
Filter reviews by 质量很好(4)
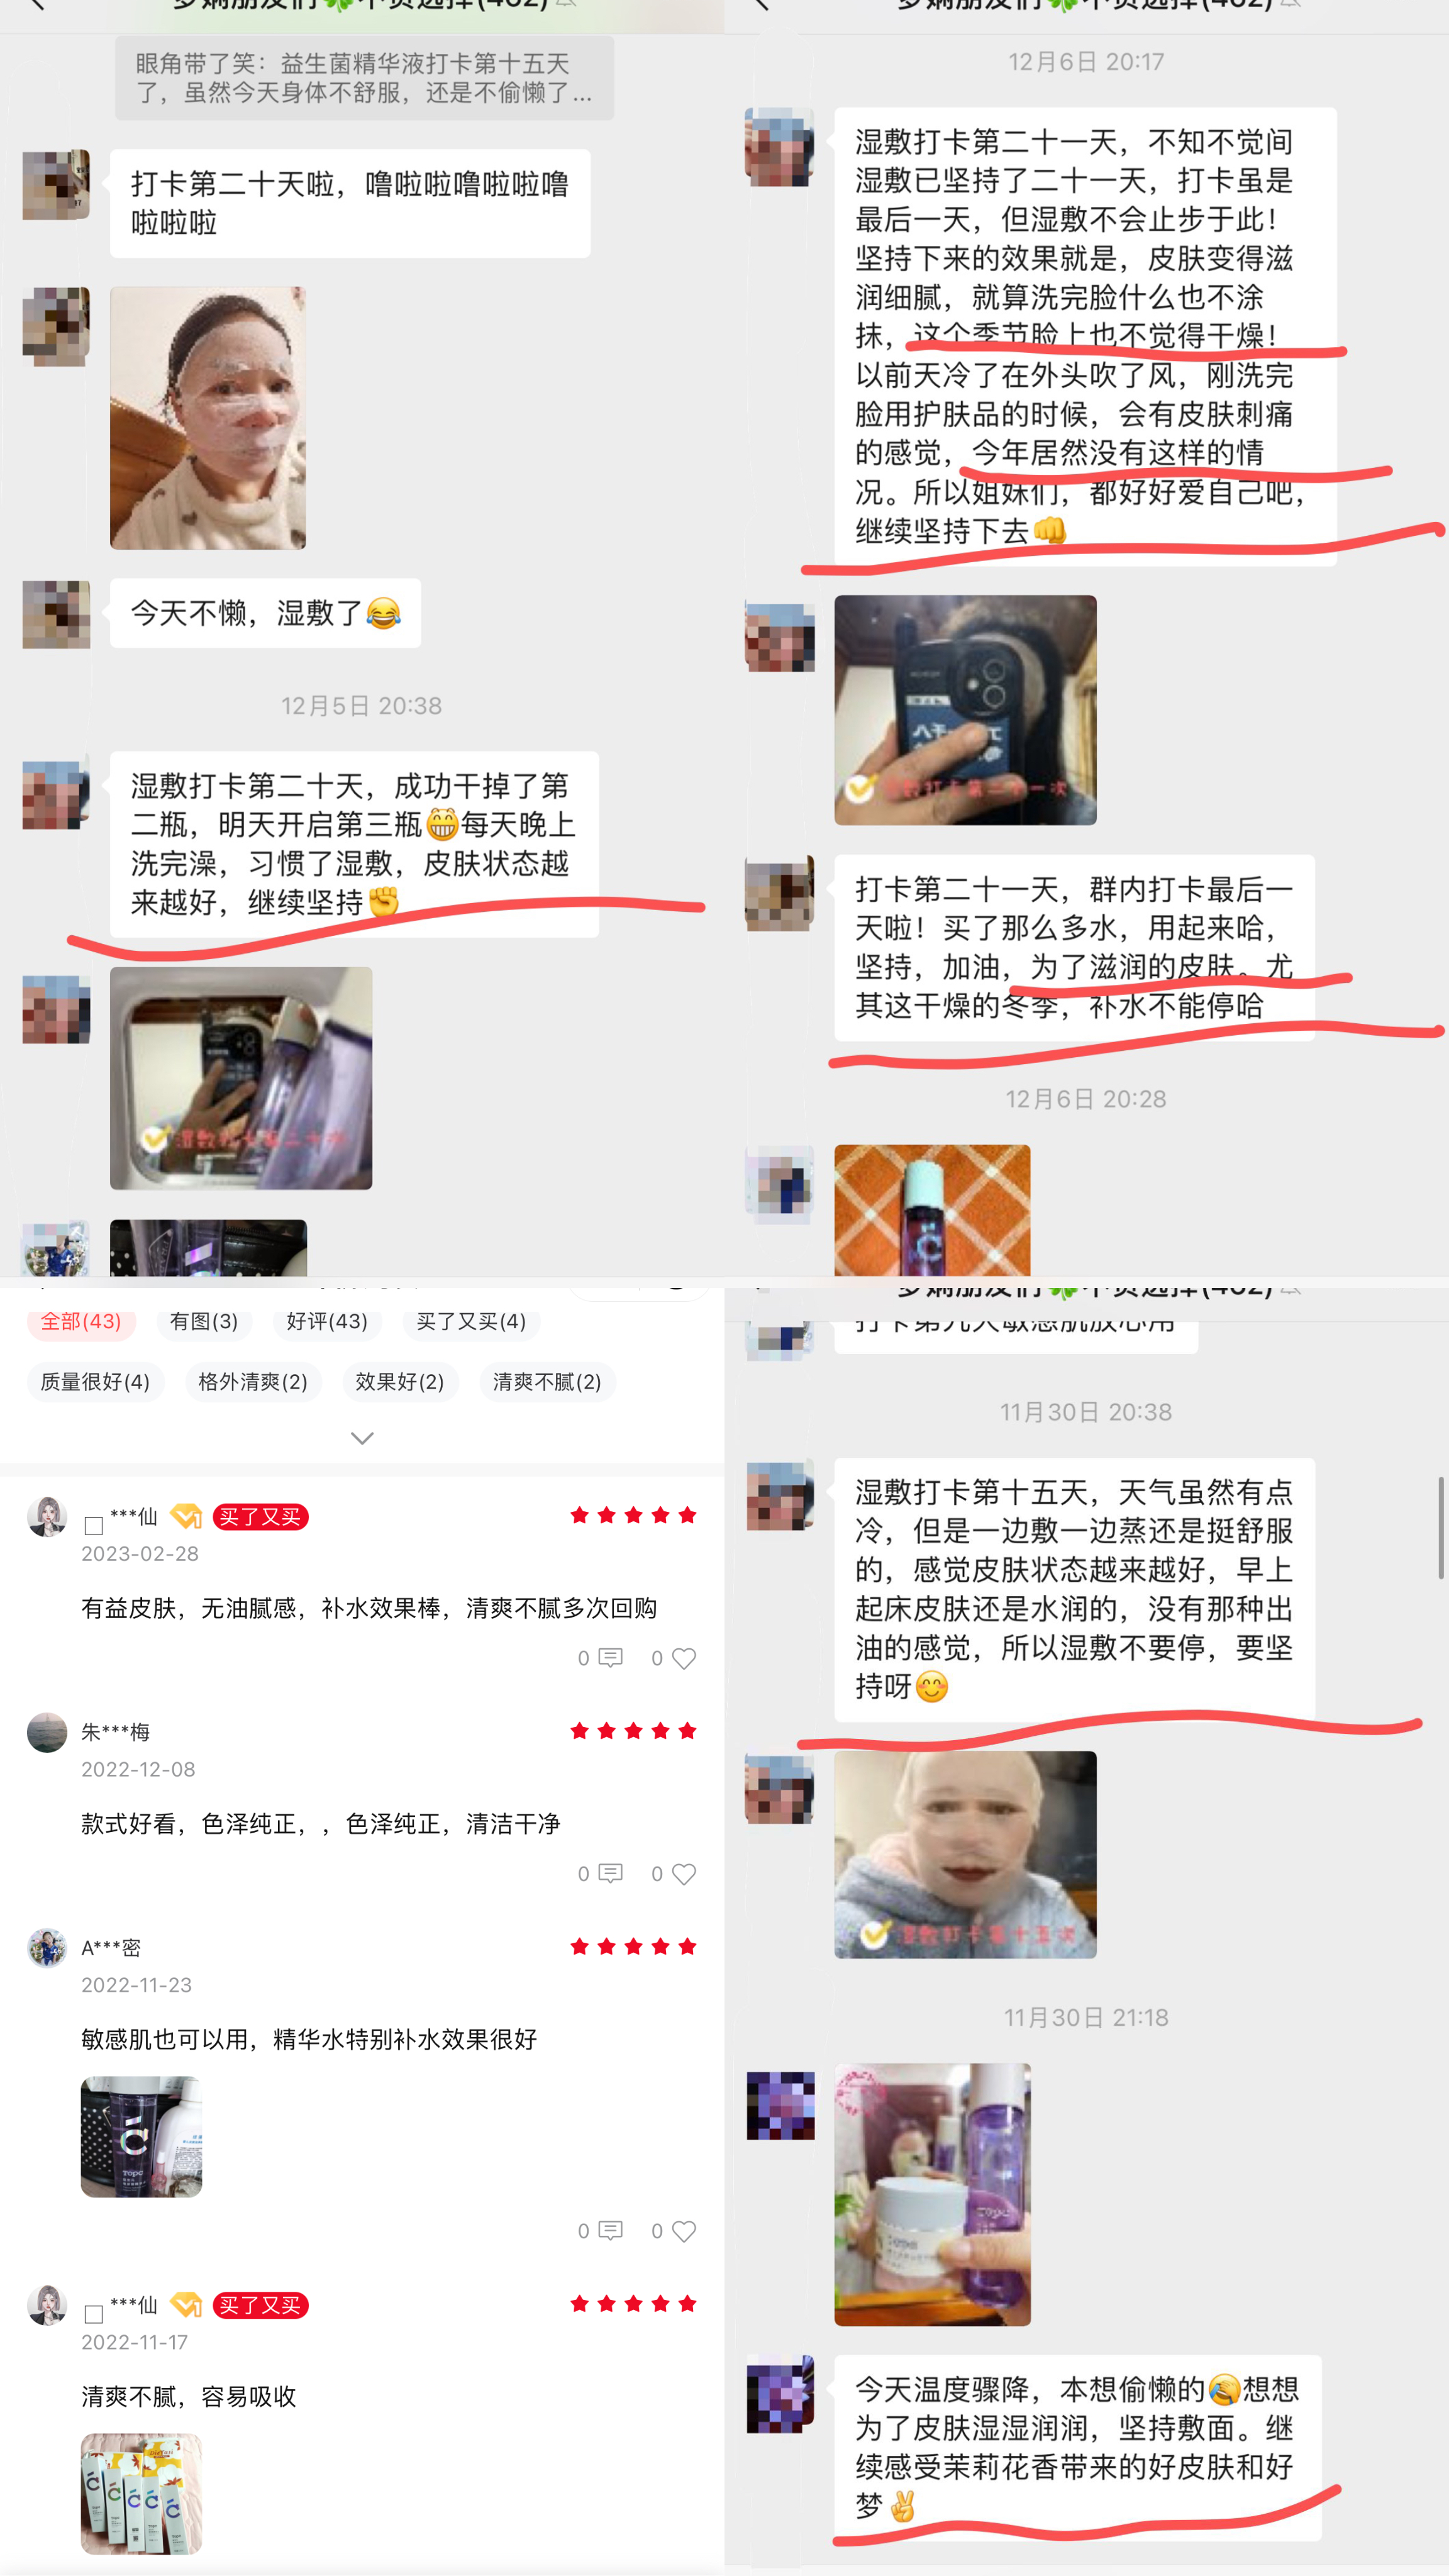coord(95,1382)
